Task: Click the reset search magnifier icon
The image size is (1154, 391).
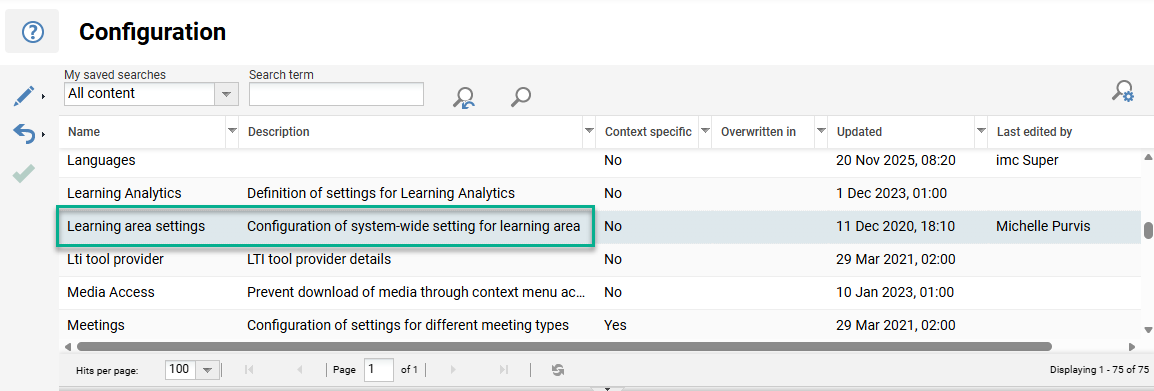Action: pyautogui.click(x=464, y=97)
